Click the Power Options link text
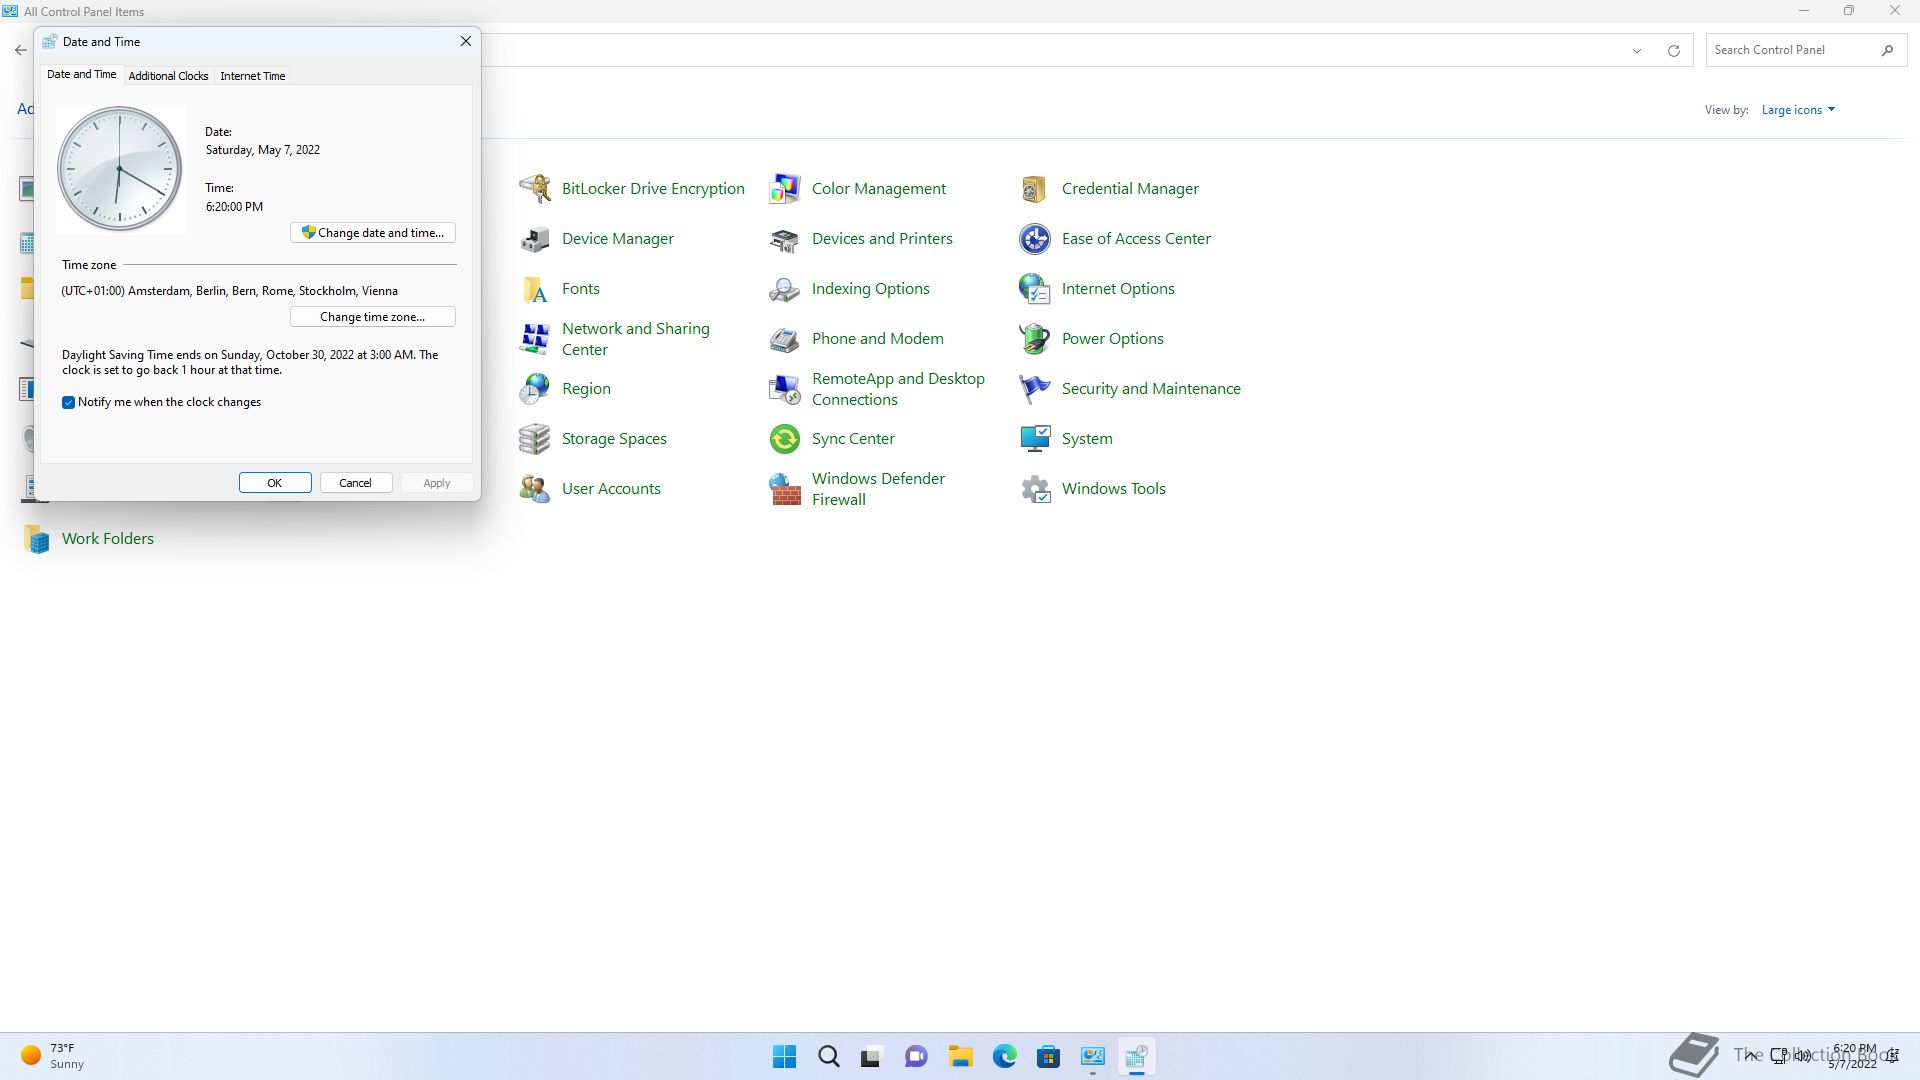This screenshot has width=1920, height=1080. (1112, 339)
